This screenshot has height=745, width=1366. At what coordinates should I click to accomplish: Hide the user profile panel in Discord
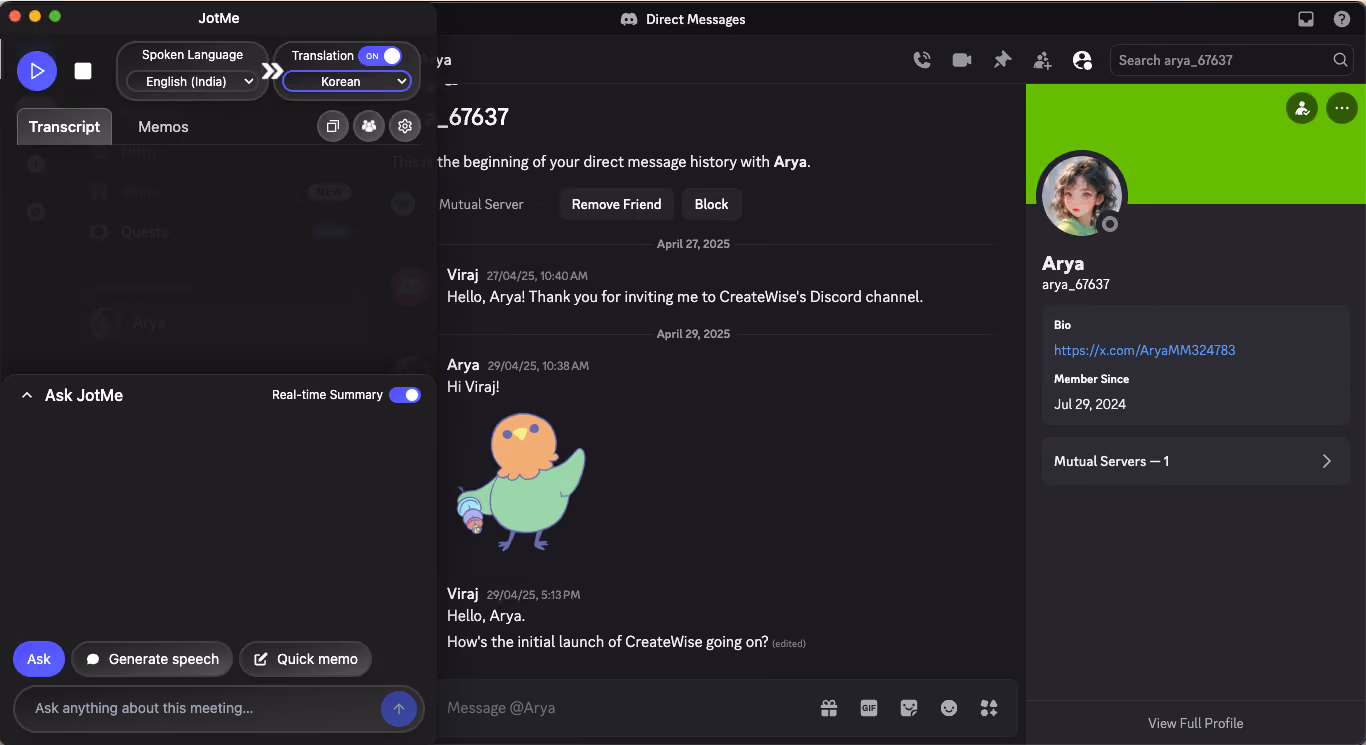click(x=1082, y=60)
